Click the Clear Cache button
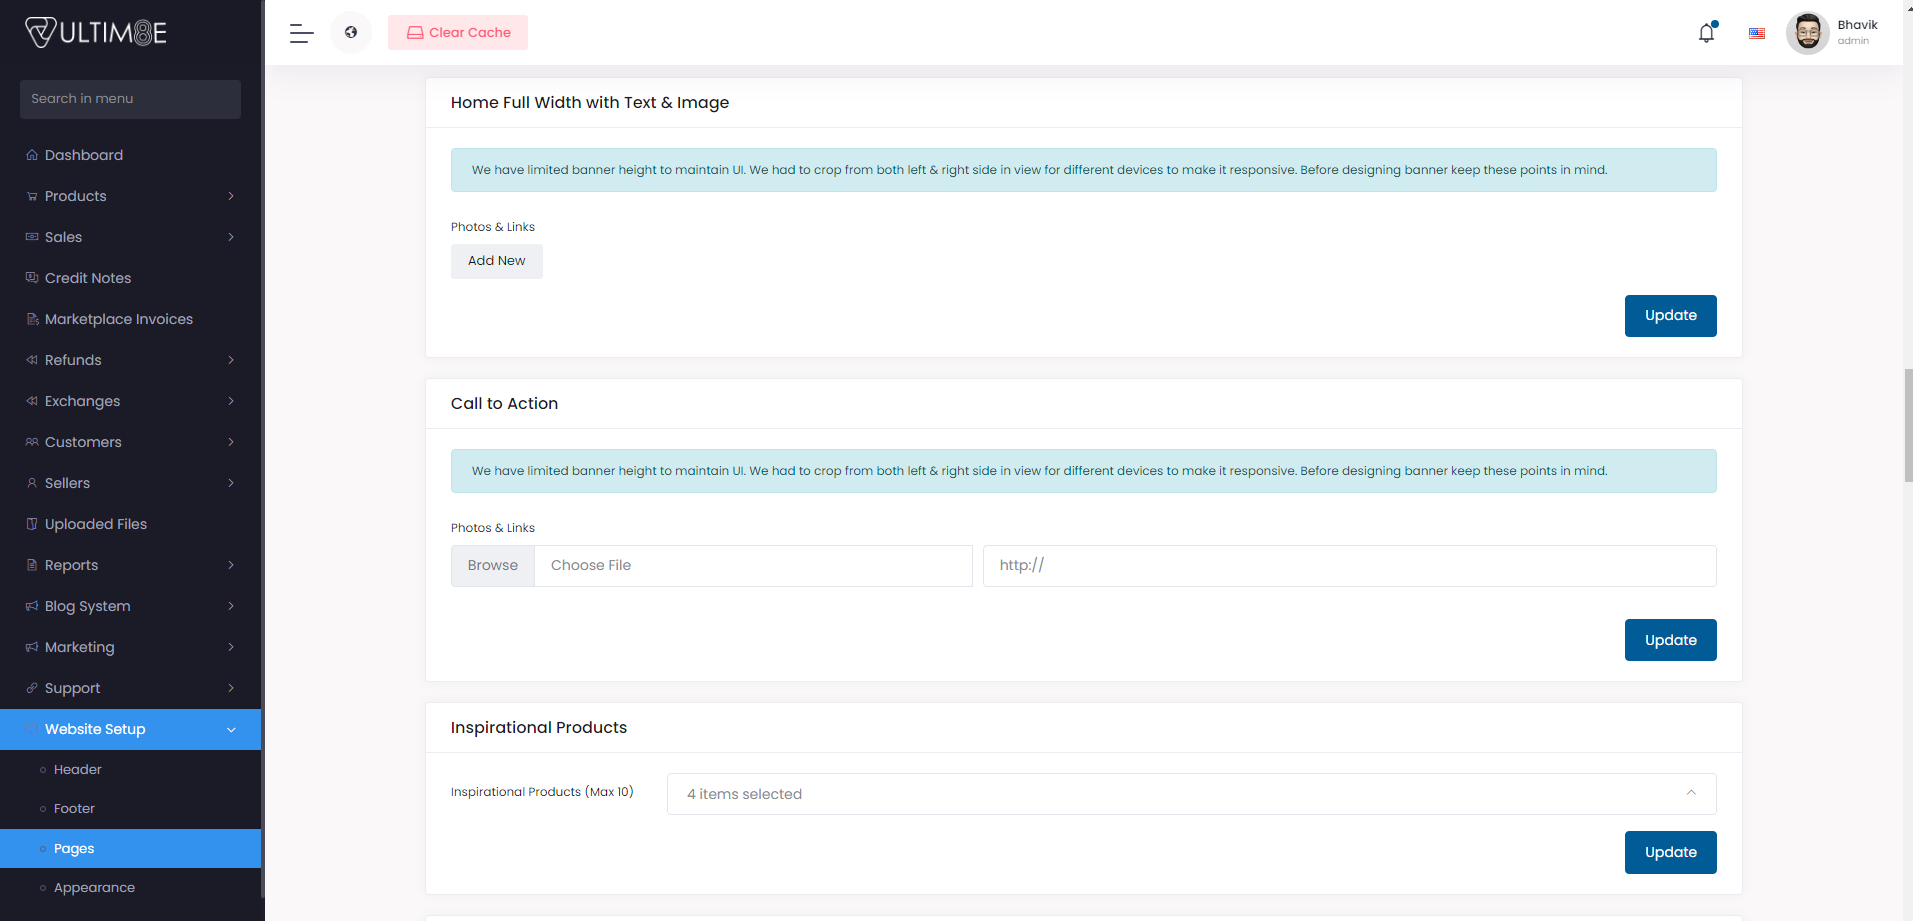This screenshot has width=1913, height=921. click(x=458, y=33)
